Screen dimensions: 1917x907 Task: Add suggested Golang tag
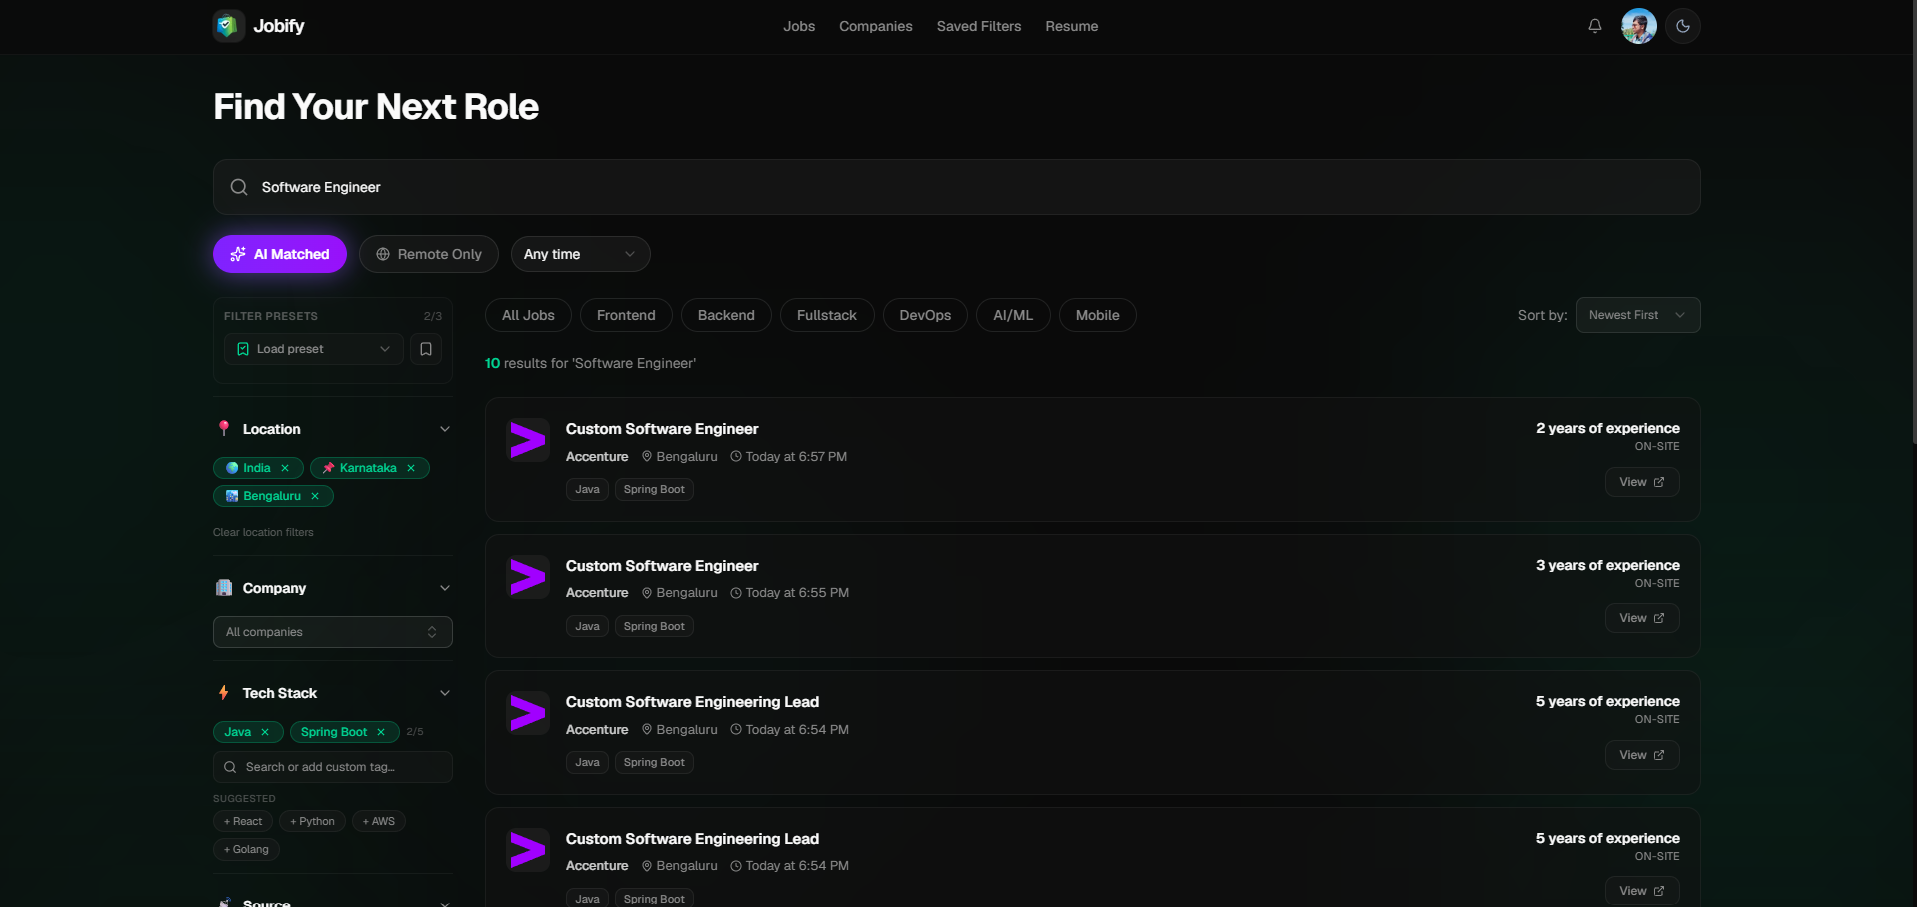pyautogui.click(x=246, y=849)
